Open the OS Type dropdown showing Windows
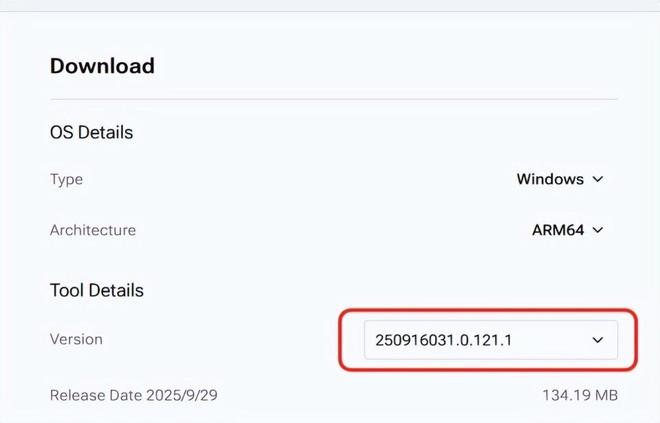The image size is (660, 423). [x=560, y=180]
